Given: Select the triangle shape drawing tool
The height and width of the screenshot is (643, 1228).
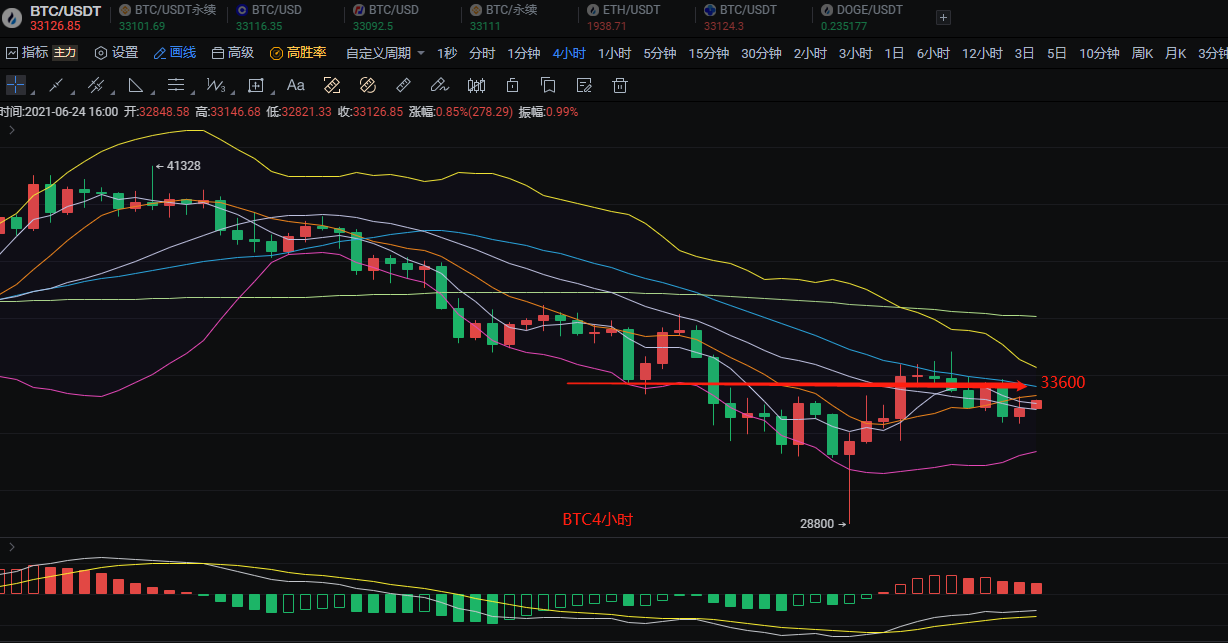Looking at the screenshot, I should pyautogui.click(x=136, y=85).
